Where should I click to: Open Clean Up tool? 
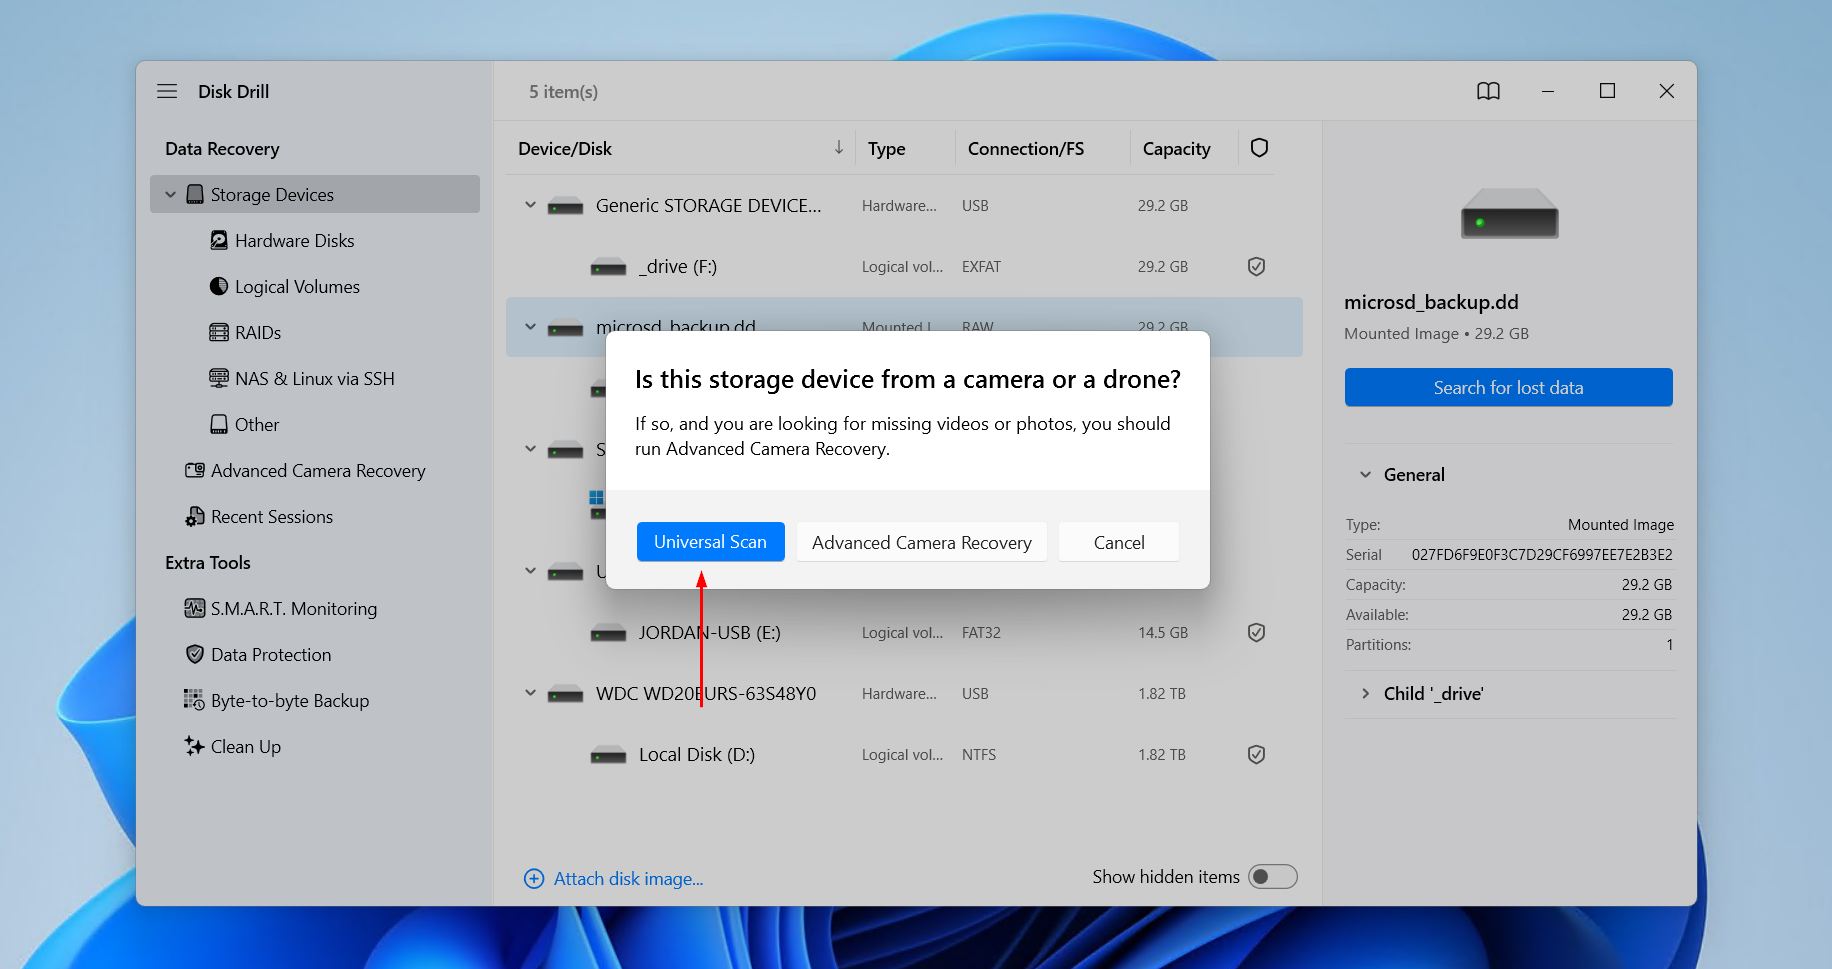click(245, 747)
